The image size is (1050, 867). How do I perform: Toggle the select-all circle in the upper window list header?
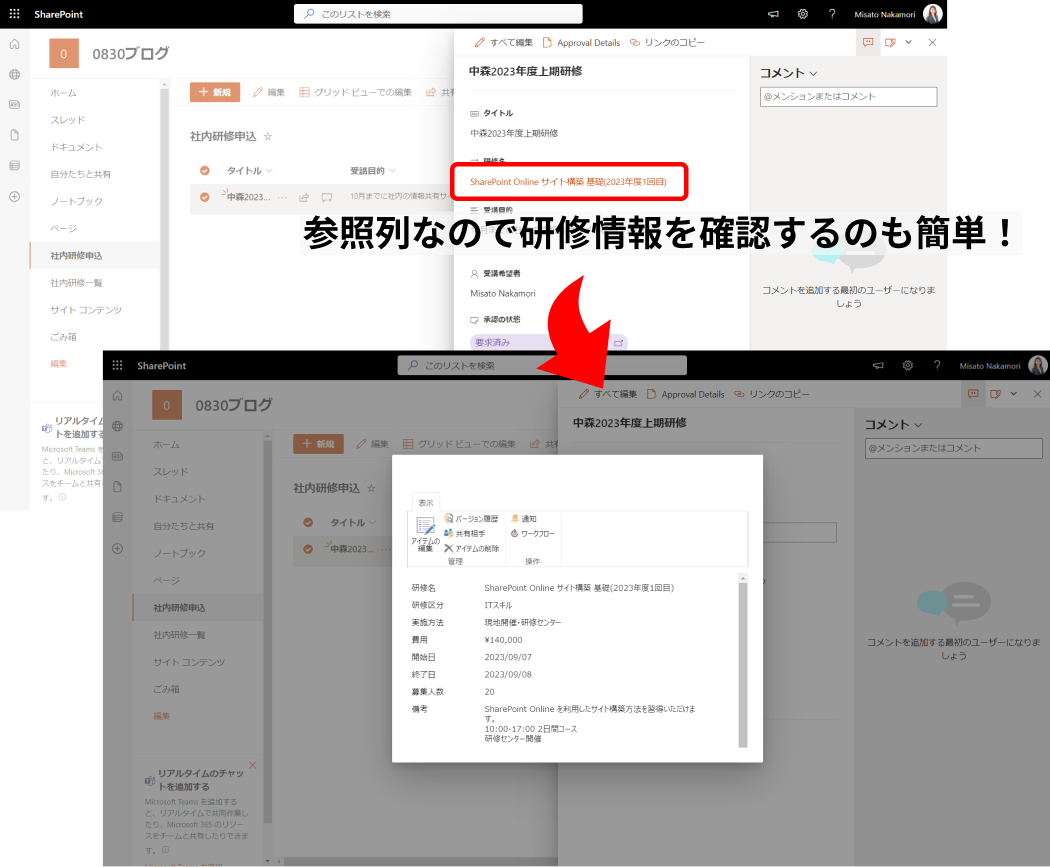[x=205, y=171]
